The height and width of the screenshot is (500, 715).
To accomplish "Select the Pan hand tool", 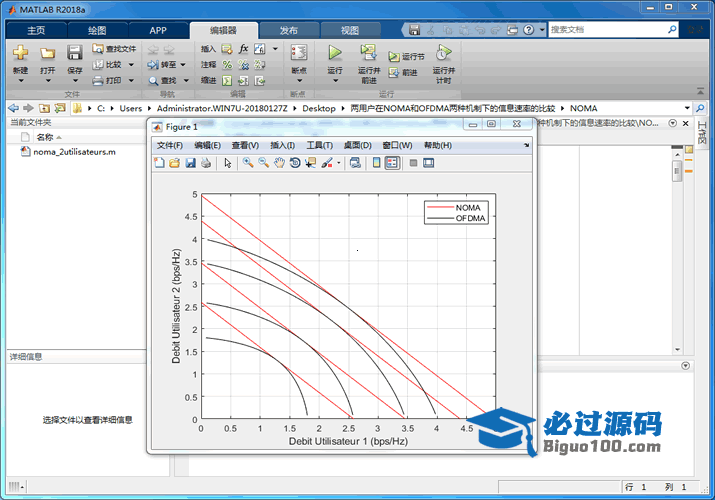I will (279, 163).
